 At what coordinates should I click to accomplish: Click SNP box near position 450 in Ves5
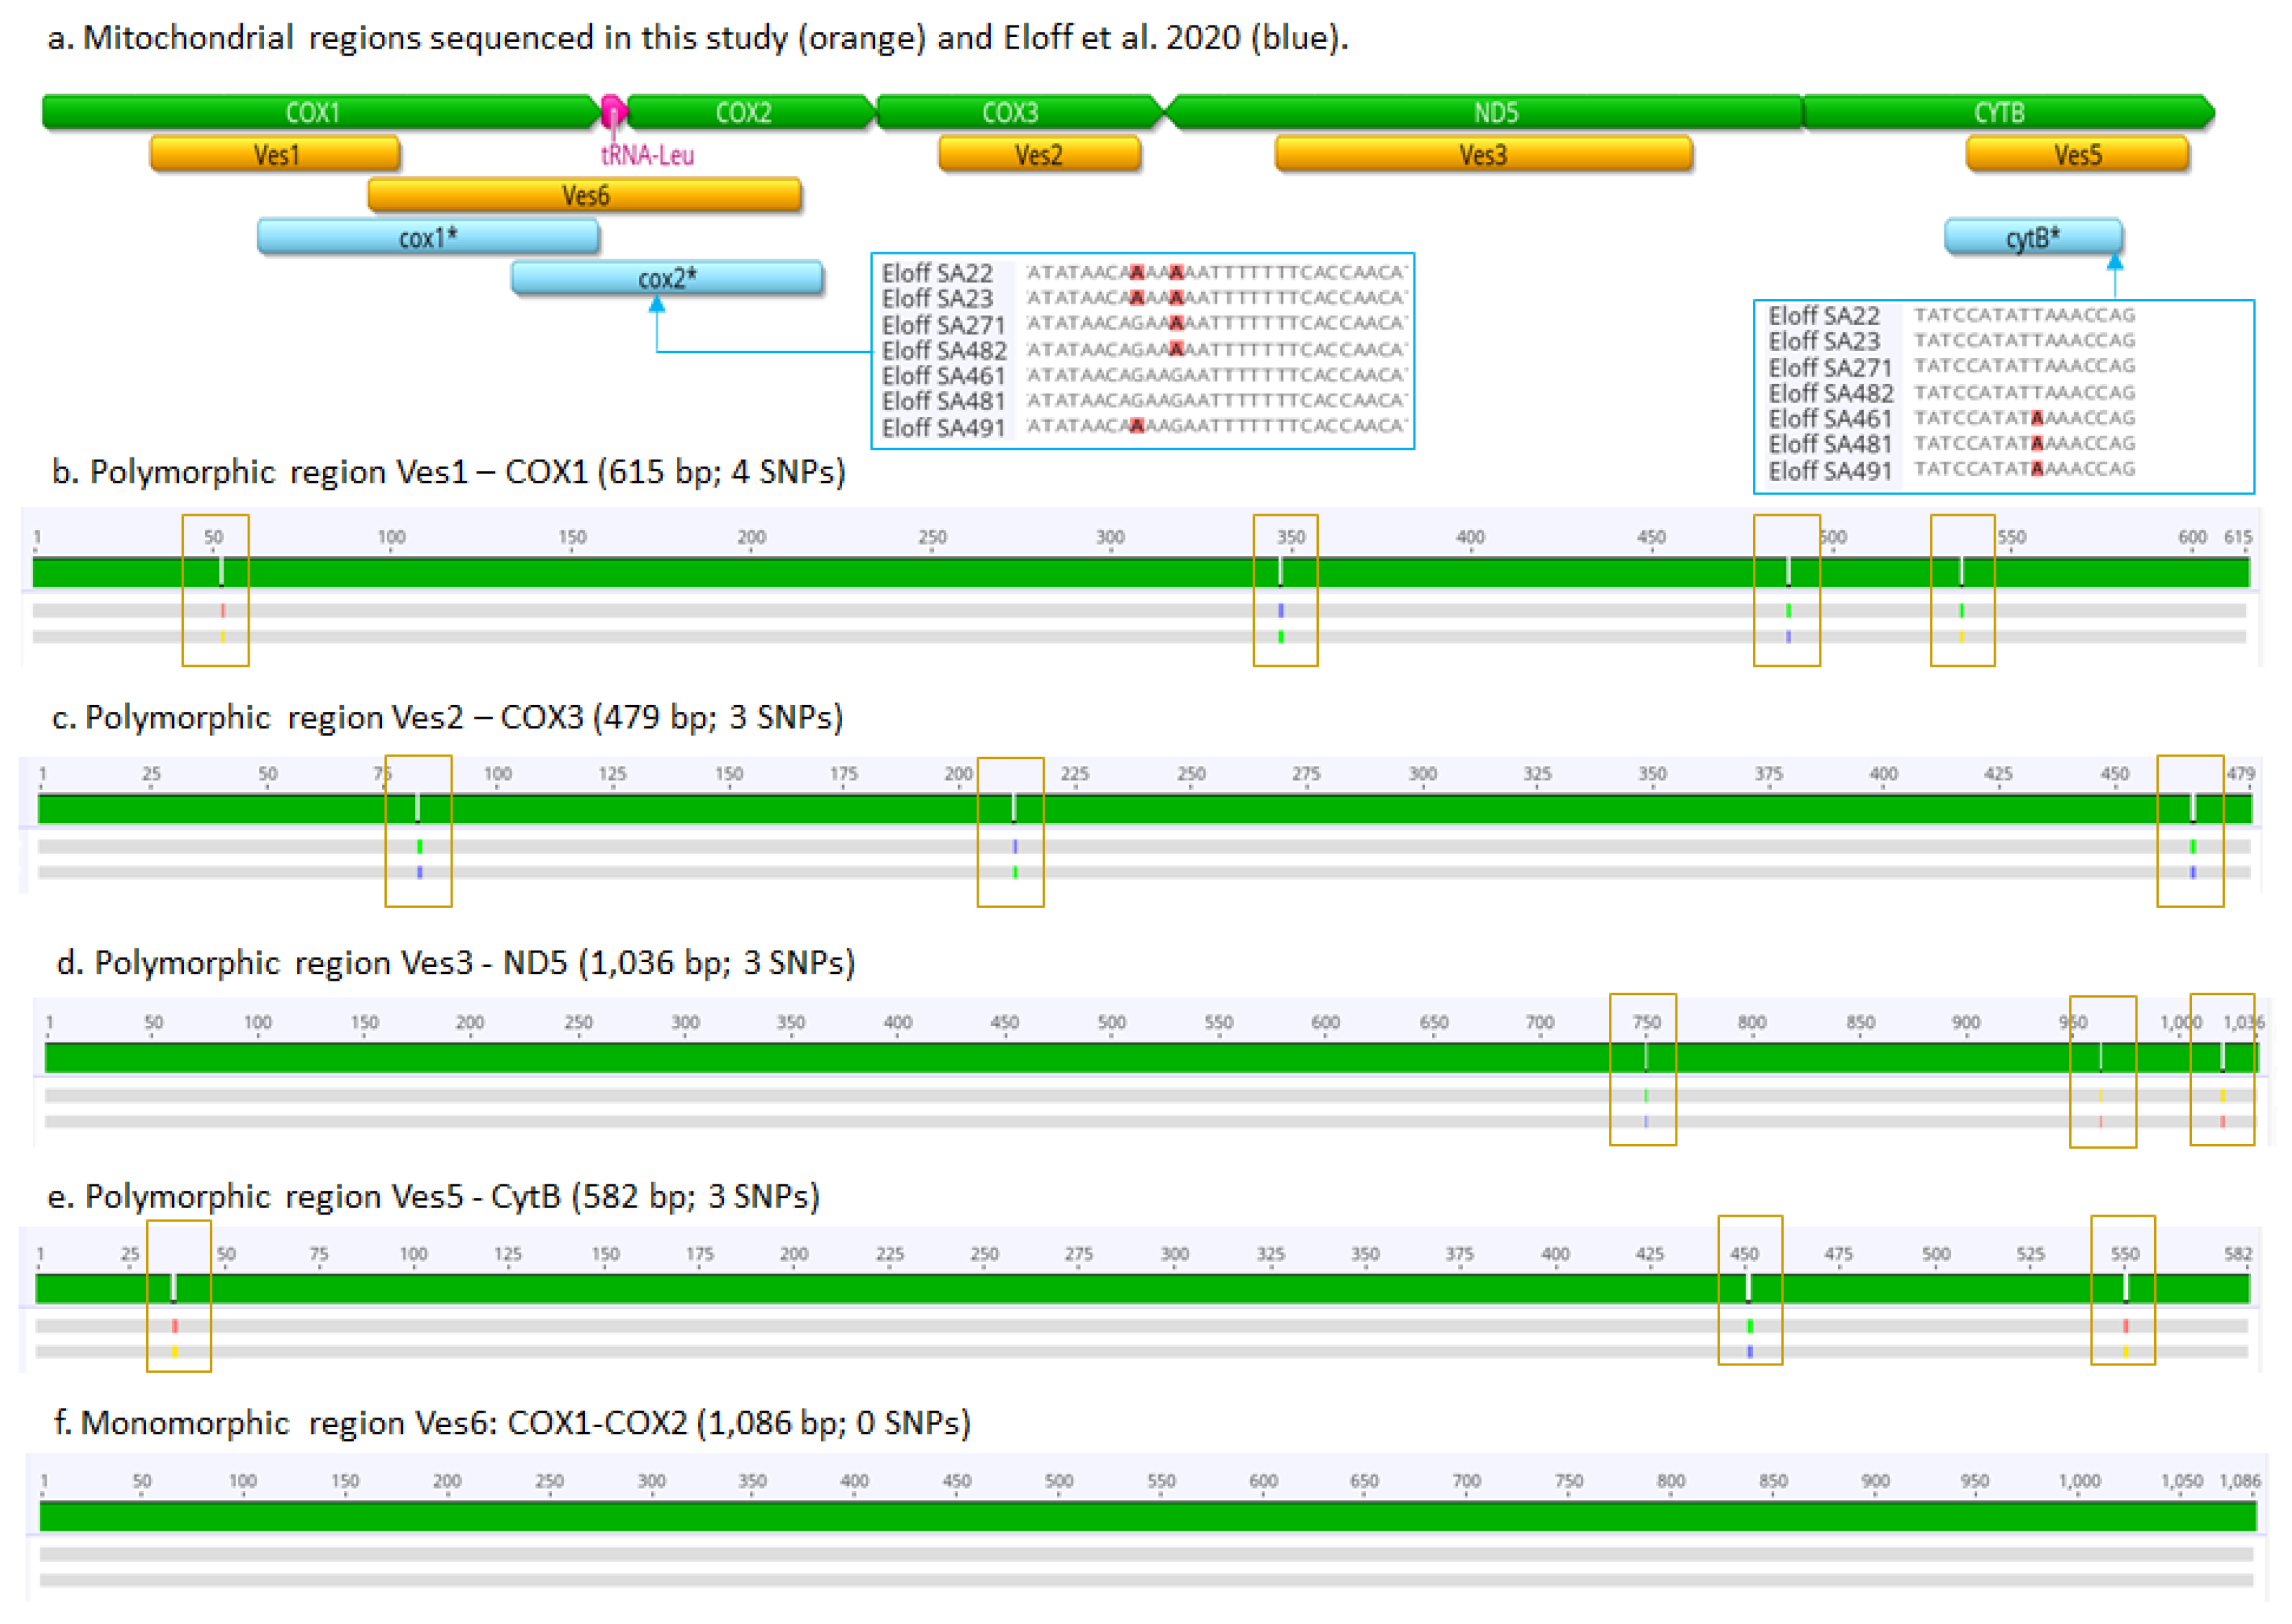click(x=1749, y=1290)
